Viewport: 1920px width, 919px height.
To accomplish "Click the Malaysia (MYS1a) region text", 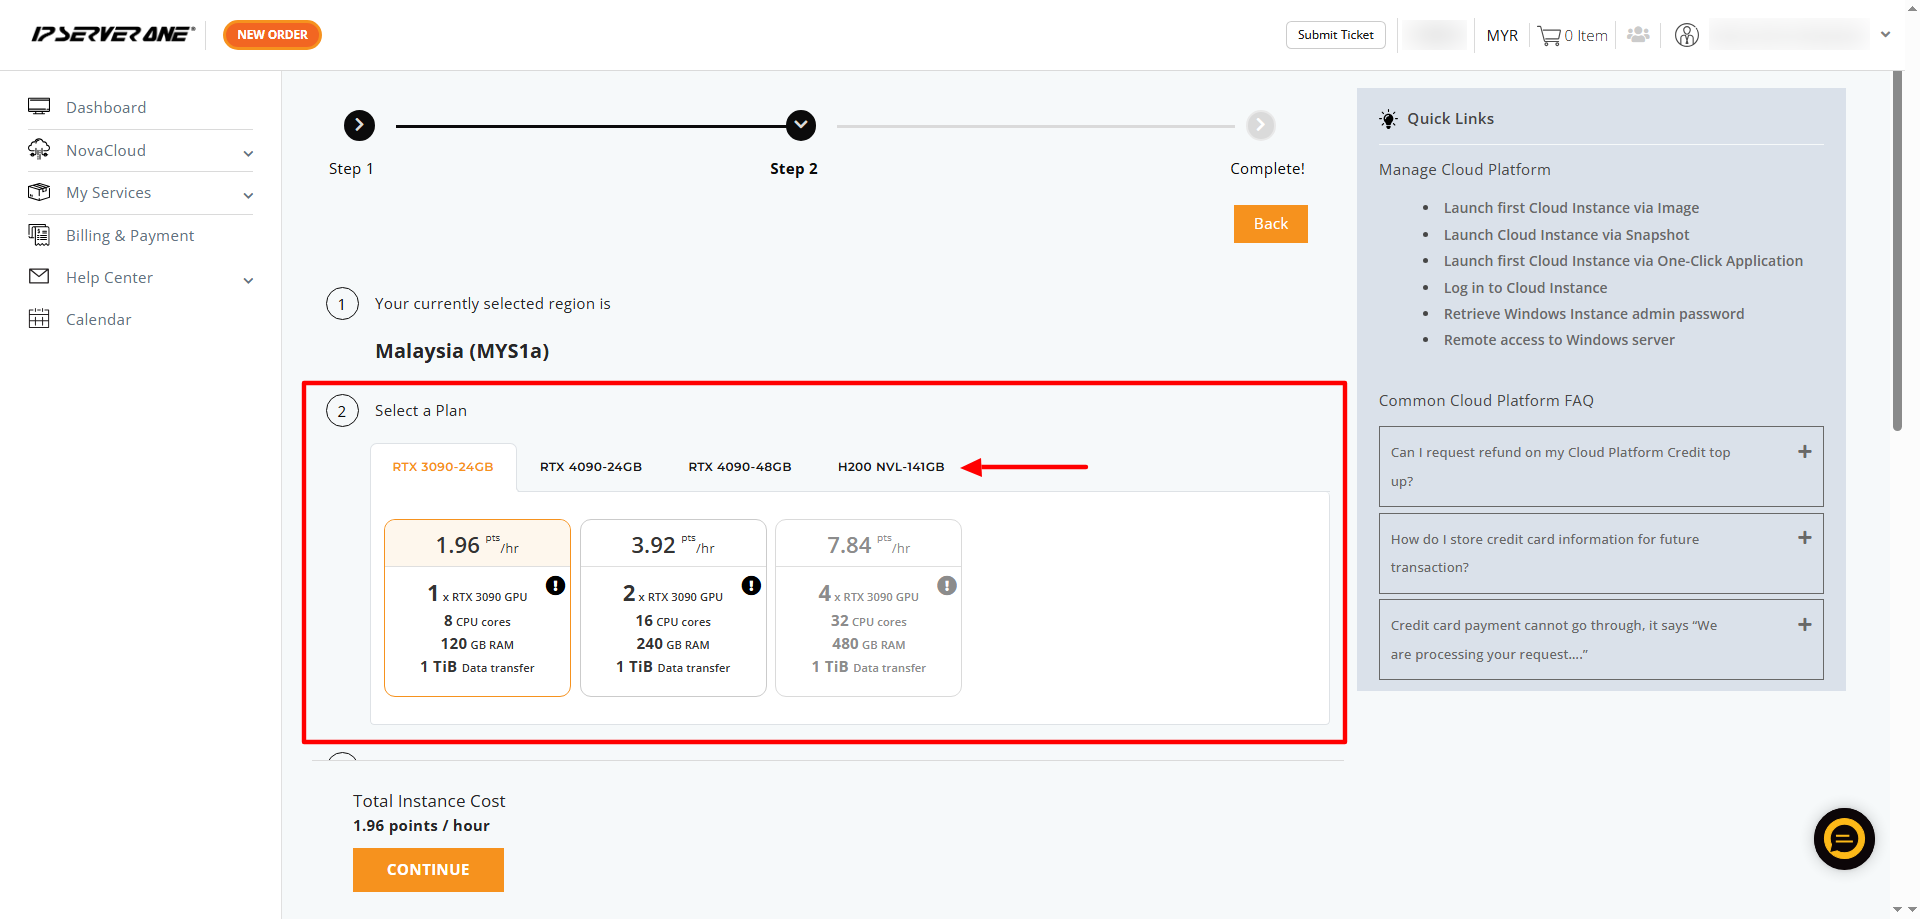I will tap(462, 351).
